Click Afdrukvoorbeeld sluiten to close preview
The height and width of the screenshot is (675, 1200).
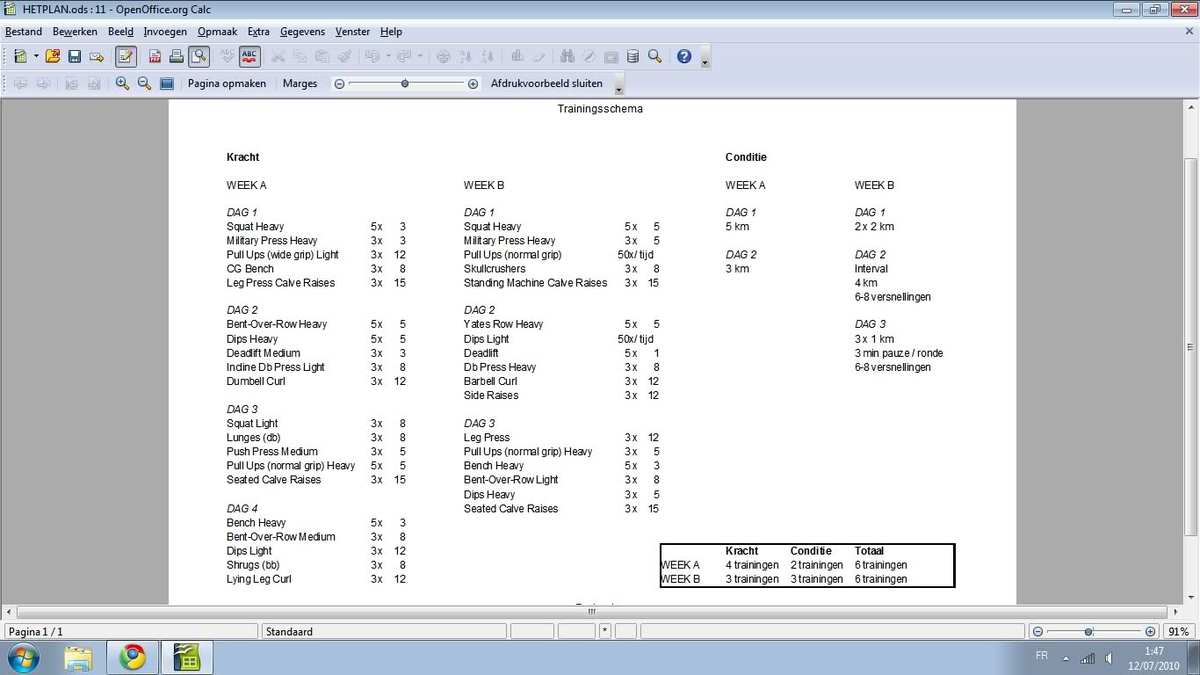click(546, 84)
